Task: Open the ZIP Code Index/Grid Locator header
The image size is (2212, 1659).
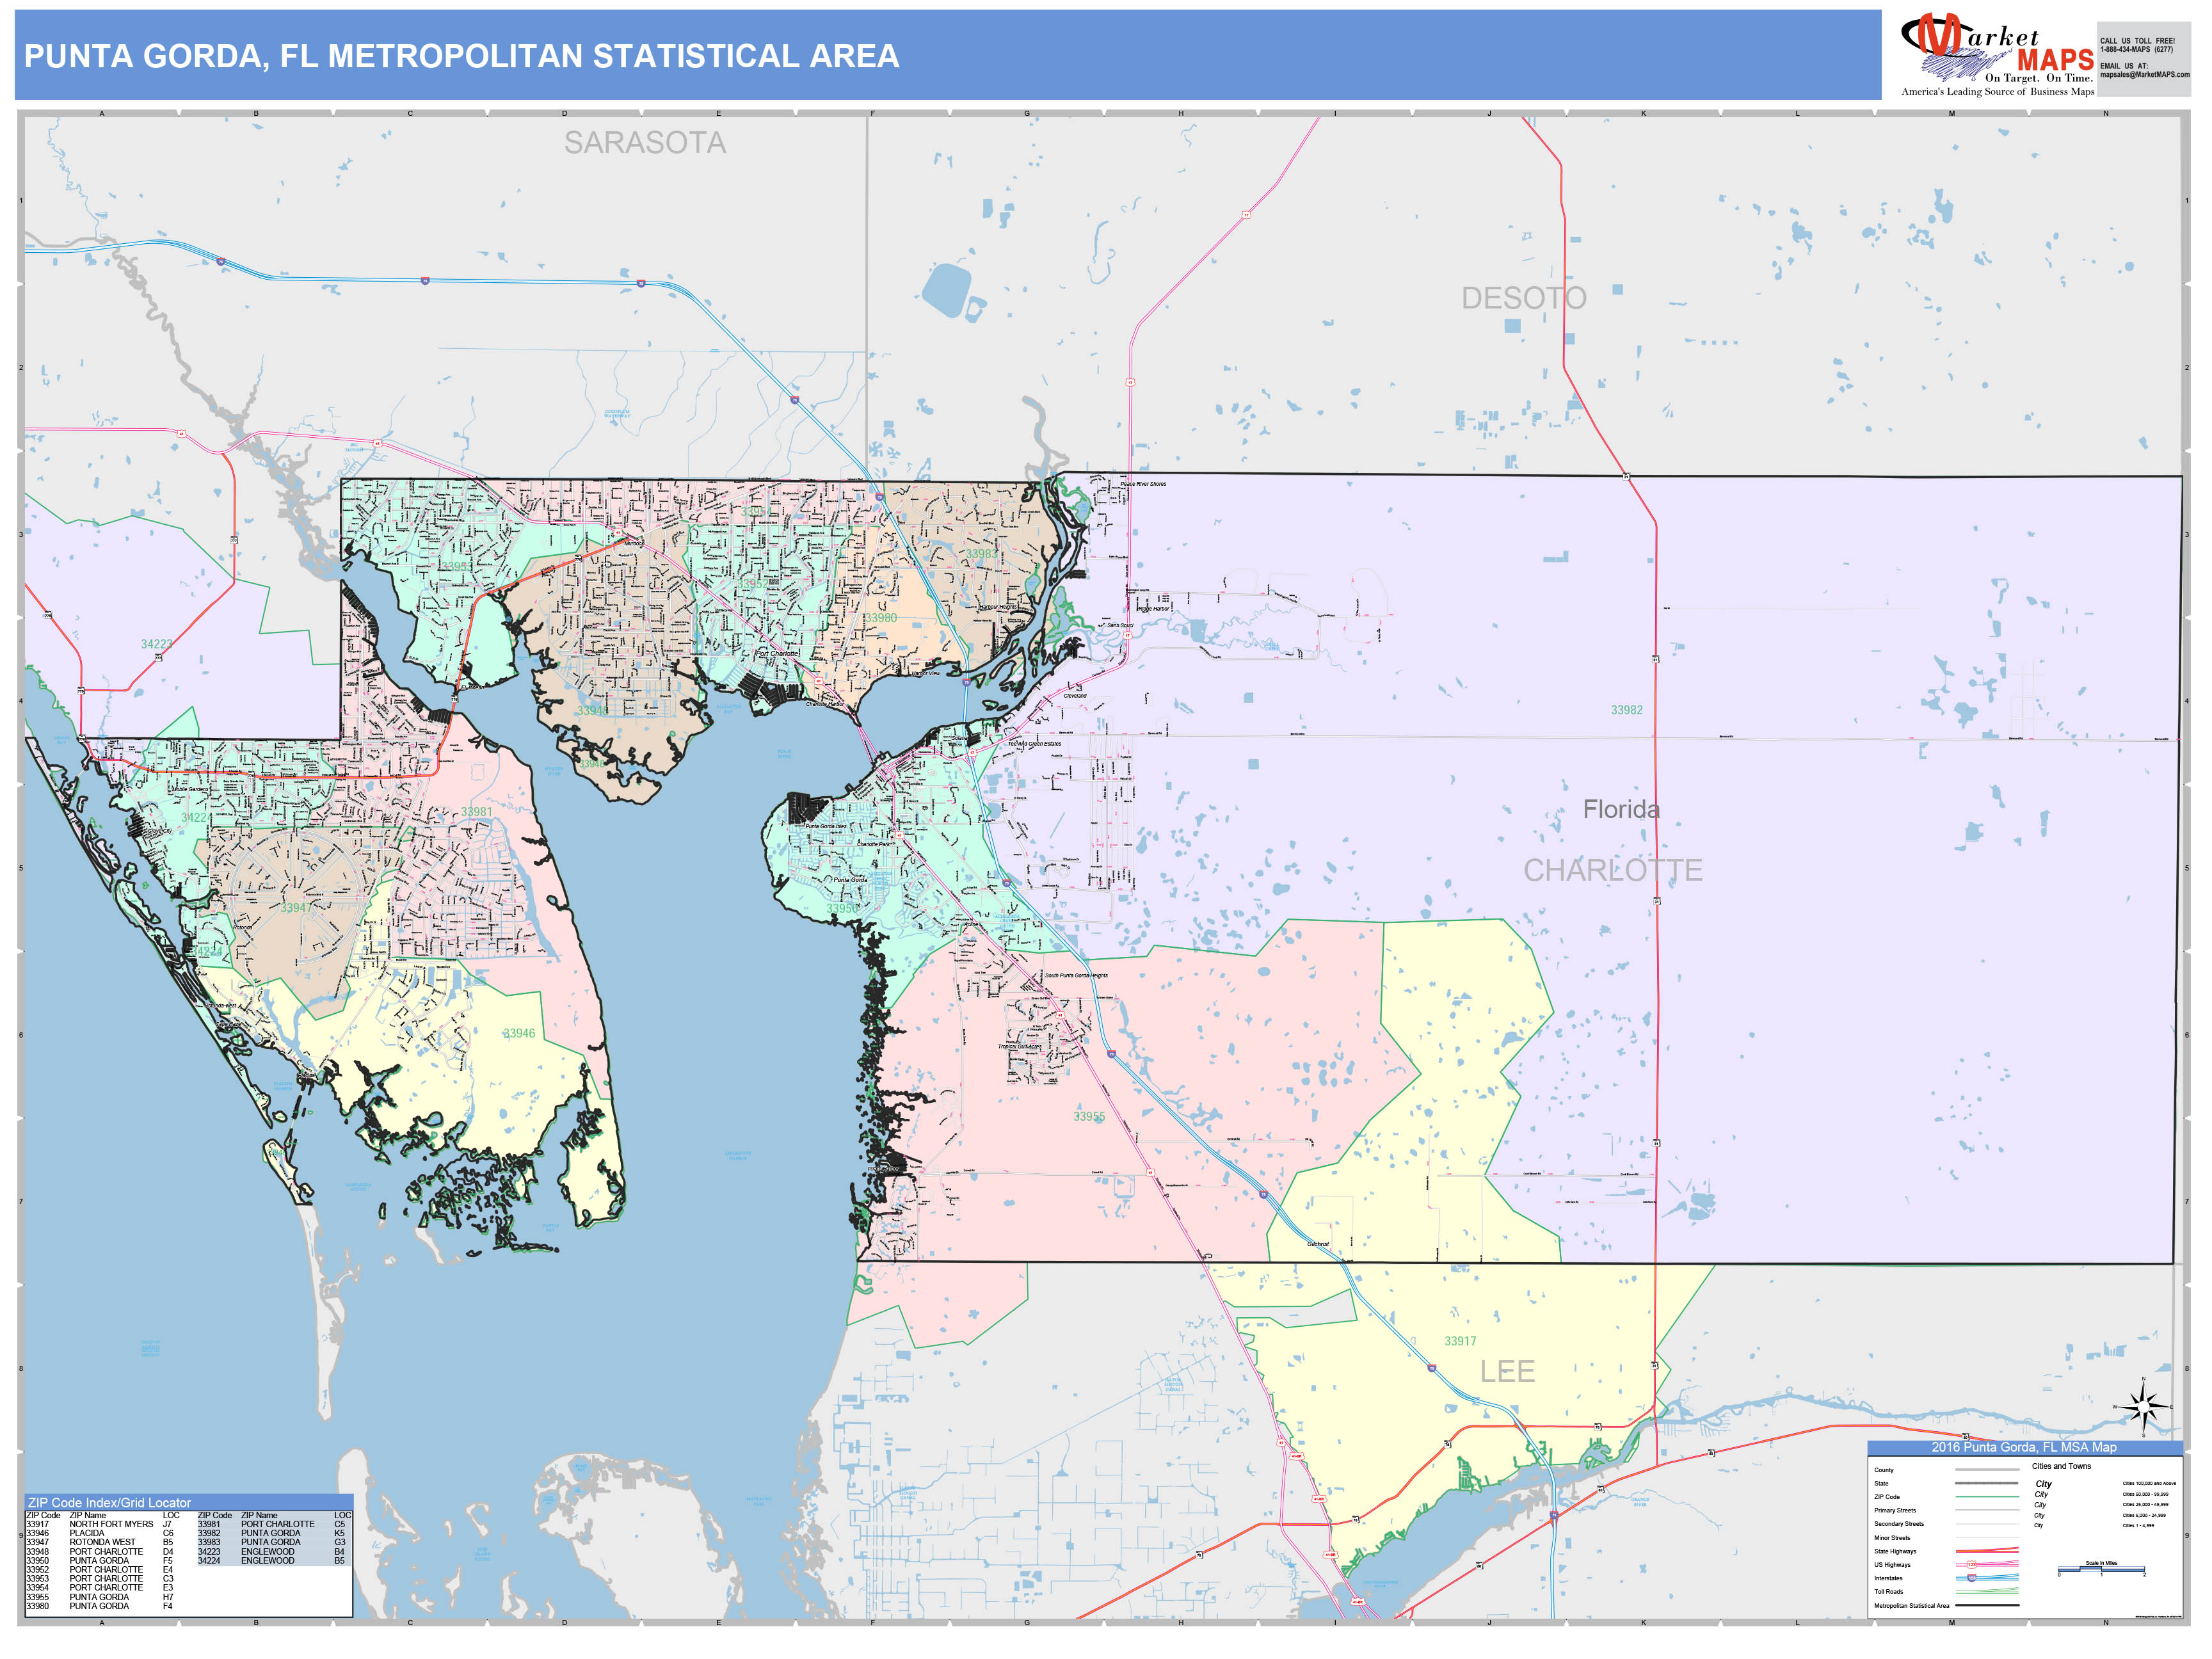Action: point(110,1502)
